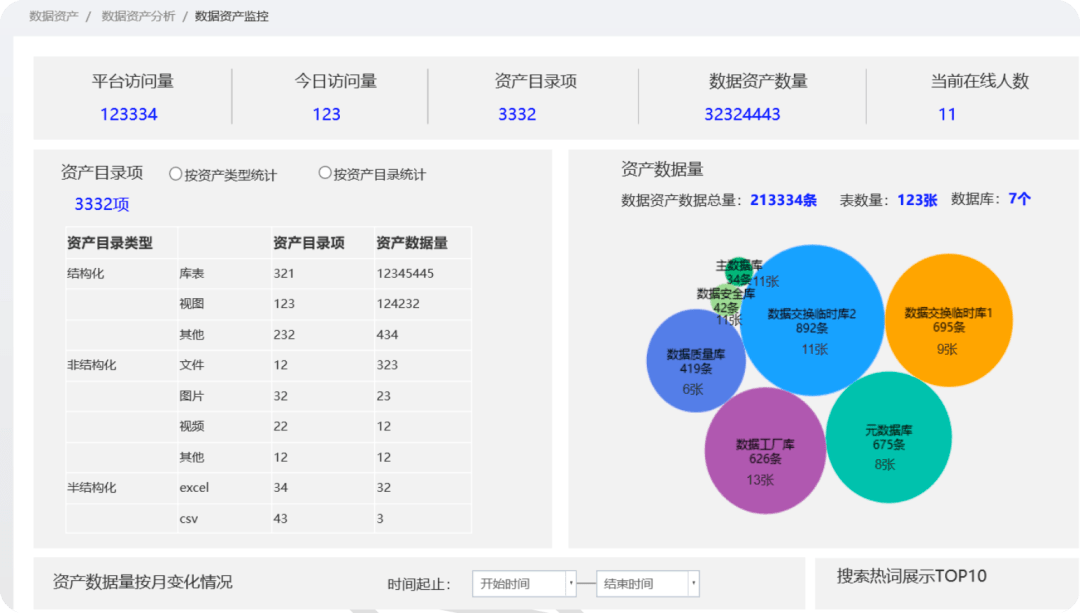Select the purple 数据工厂库 bubble
The height and width of the screenshot is (613, 1080).
click(x=765, y=451)
